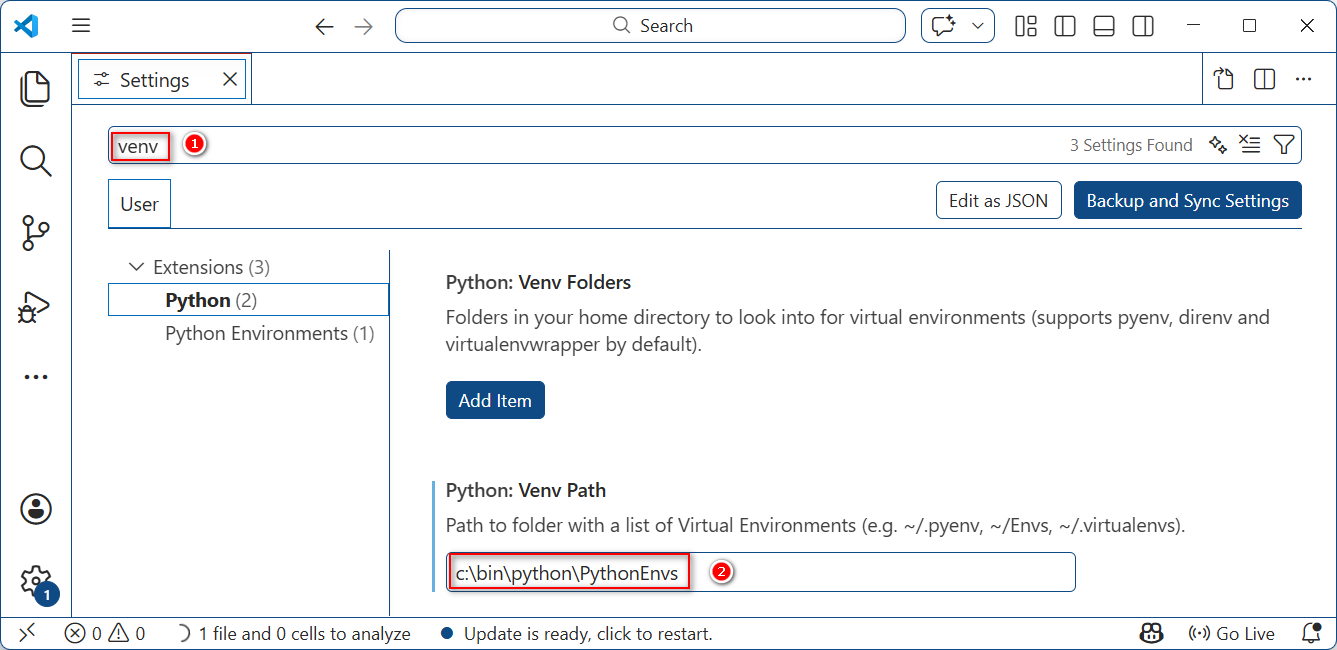Open the More Actions ellipsis in the editor toolbar
Viewport: 1337px width, 650px height.
coord(1303,78)
